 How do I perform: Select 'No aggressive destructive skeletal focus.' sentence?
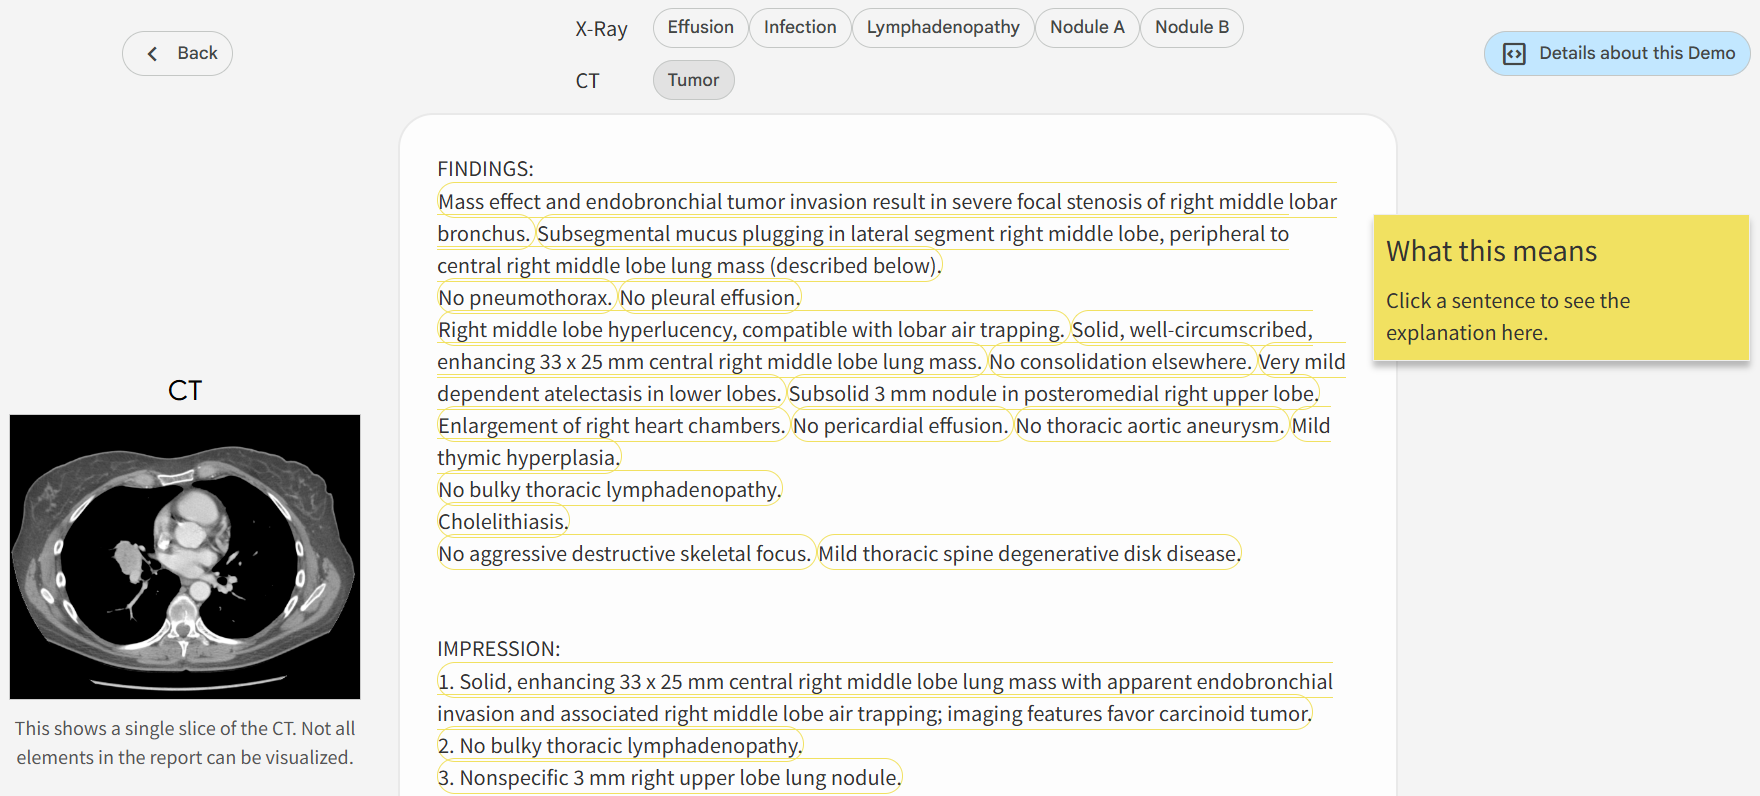point(624,554)
